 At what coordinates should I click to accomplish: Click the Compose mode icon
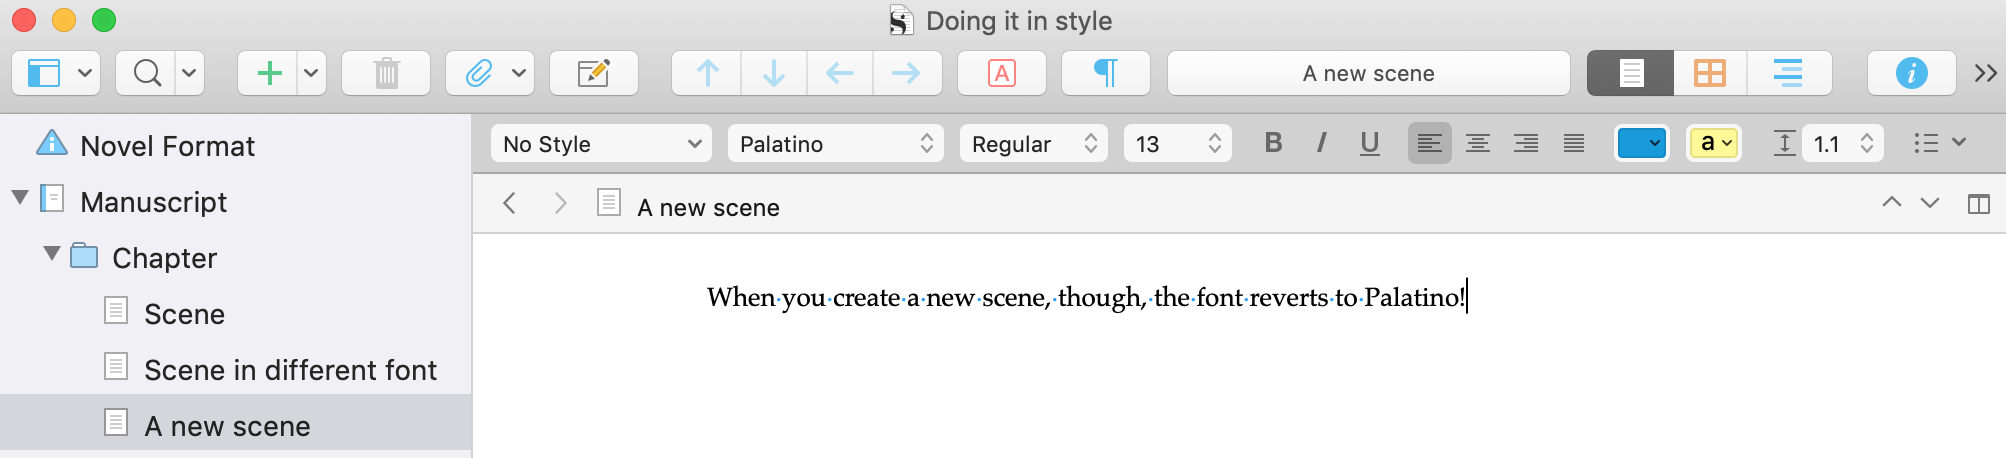click(x=594, y=73)
